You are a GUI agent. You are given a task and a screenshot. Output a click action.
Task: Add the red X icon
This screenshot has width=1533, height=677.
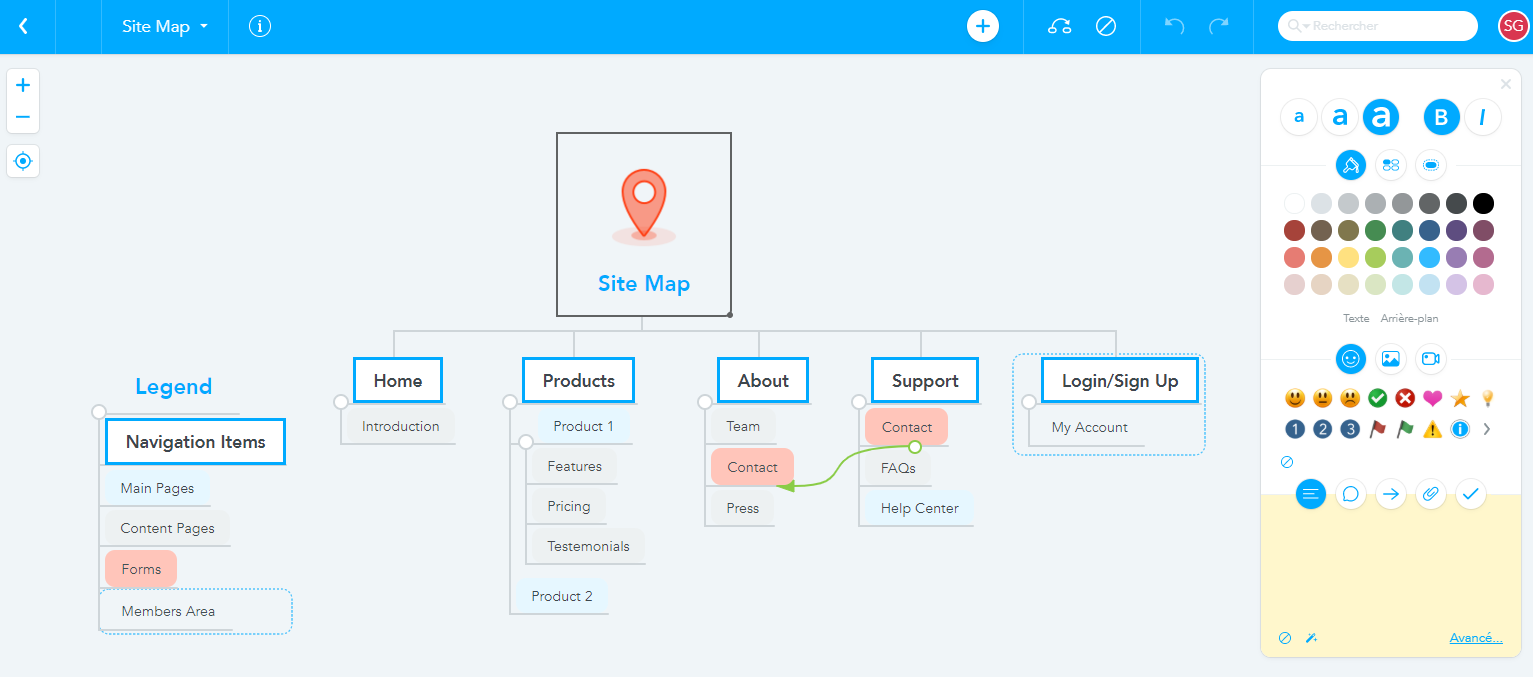[x=1405, y=398]
